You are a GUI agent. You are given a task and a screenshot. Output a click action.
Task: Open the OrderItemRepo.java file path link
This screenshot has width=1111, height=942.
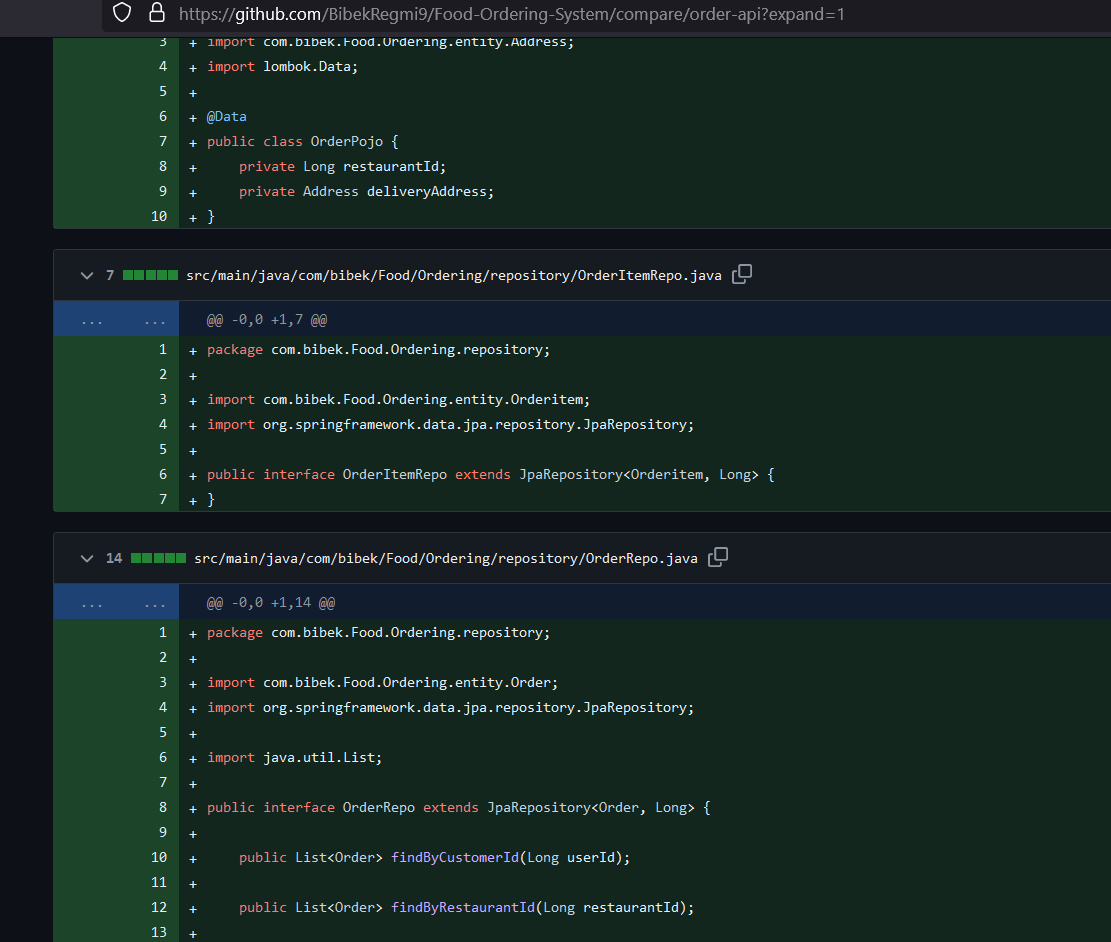453,275
